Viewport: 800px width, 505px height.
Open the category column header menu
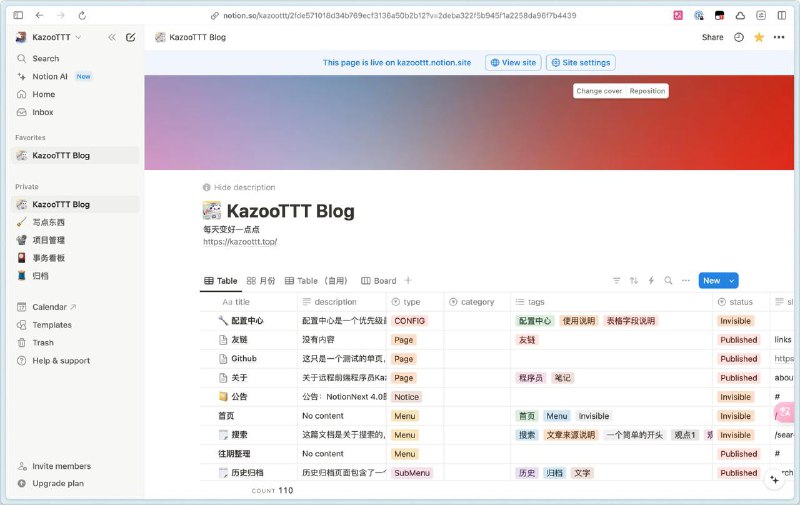(477, 302)
